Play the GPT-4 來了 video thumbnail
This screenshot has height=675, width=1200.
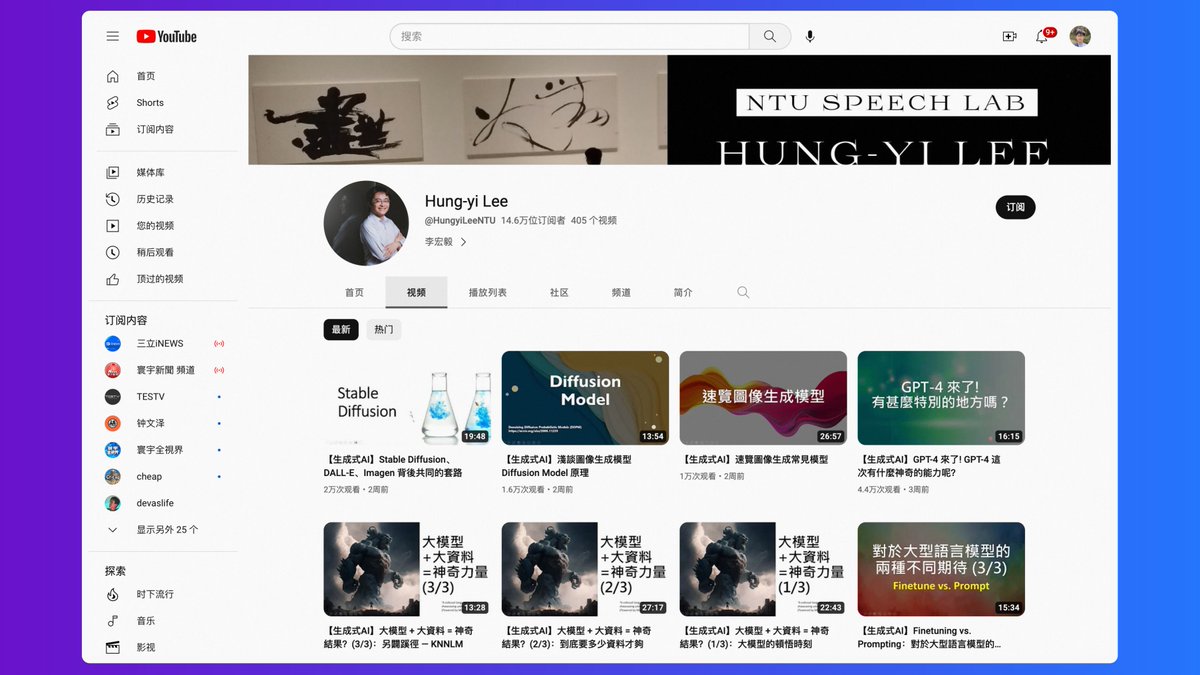click(941, 398)
